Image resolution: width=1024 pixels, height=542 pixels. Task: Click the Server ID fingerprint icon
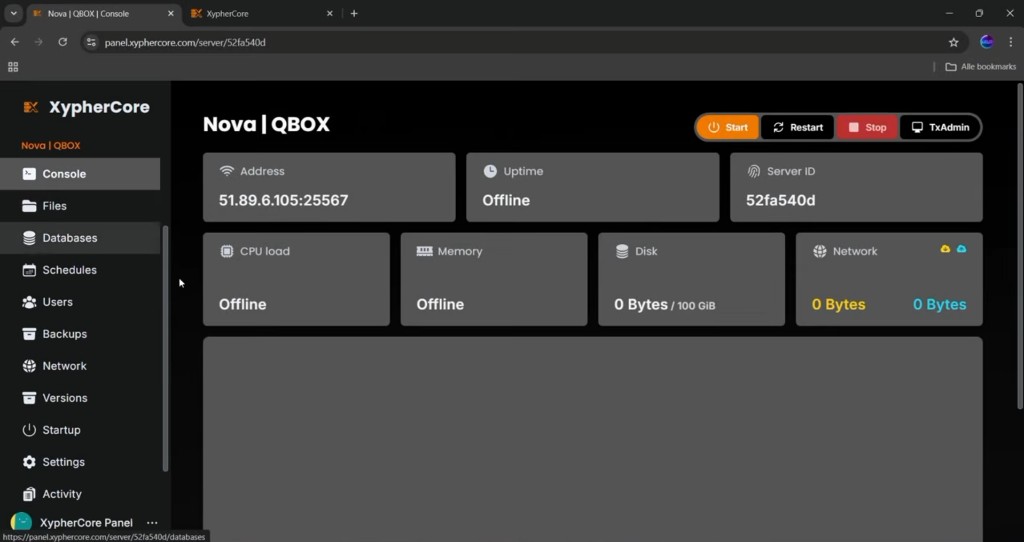tap(754, 171)
